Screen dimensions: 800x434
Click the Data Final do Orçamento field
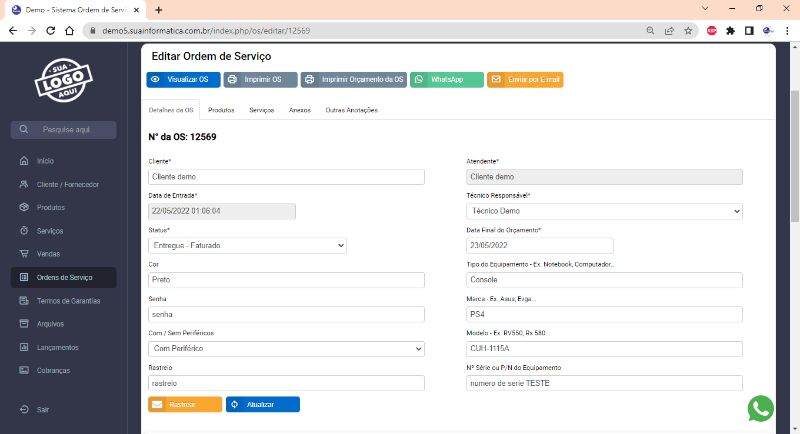[540, 245]
